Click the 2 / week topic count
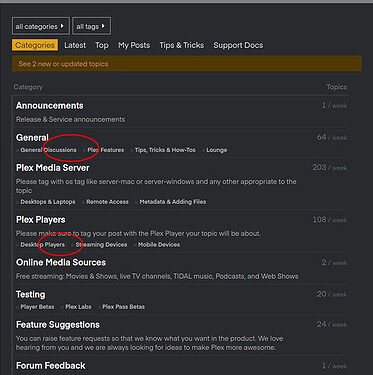Image resolution: width=373 pixels, height=375 pixels. pyautogui.click(x=334, y=263)
